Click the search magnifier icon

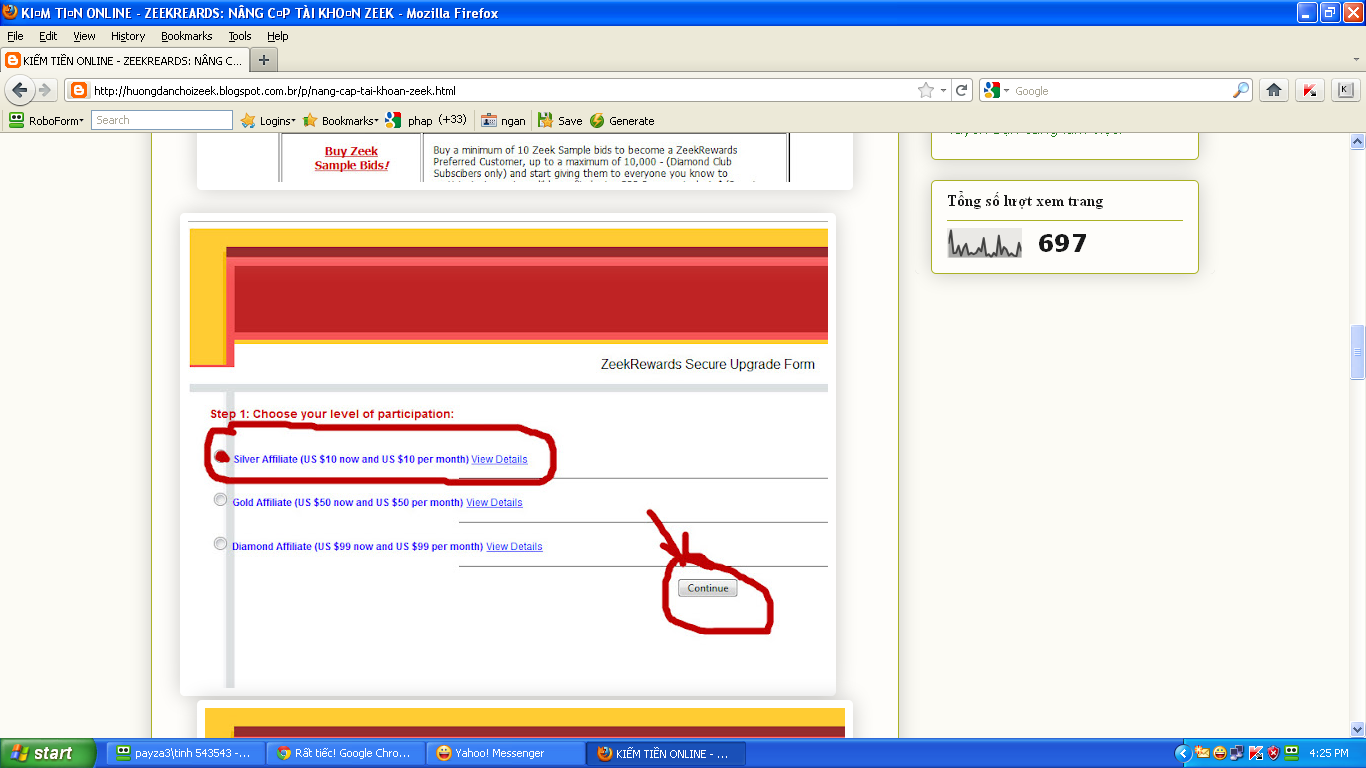click(x=1241, y=90)
